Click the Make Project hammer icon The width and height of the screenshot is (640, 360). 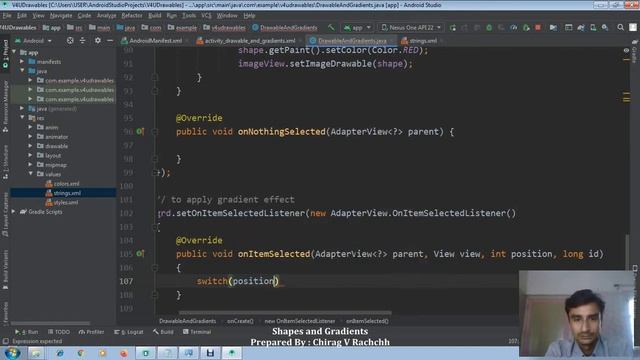(331, 28)
